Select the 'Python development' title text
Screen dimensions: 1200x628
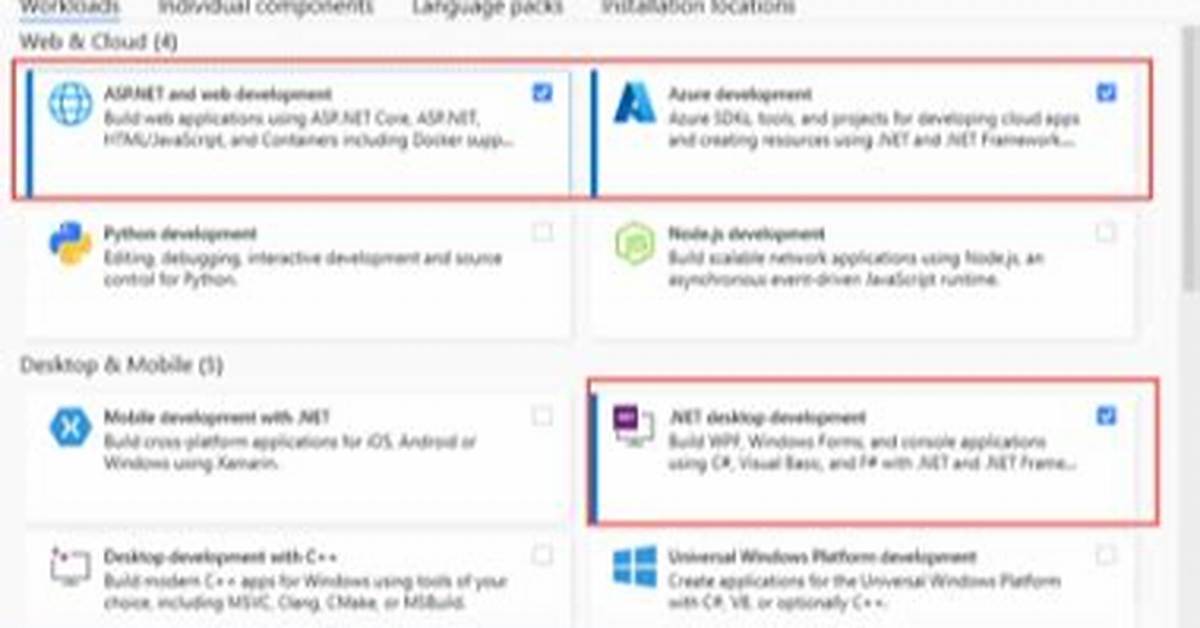pos(180,234)
